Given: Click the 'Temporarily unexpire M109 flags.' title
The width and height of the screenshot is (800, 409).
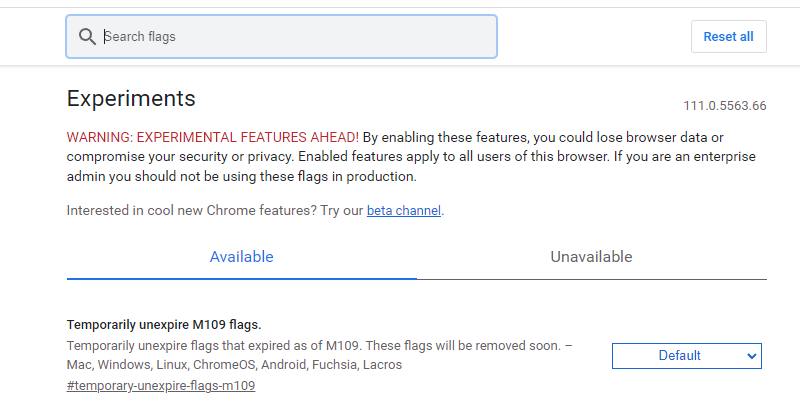Looking at the screenshot, I should (163, 325).
